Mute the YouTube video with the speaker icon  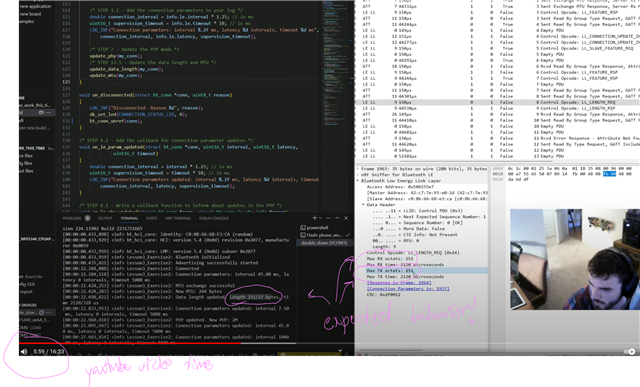[x=24, y=351]
